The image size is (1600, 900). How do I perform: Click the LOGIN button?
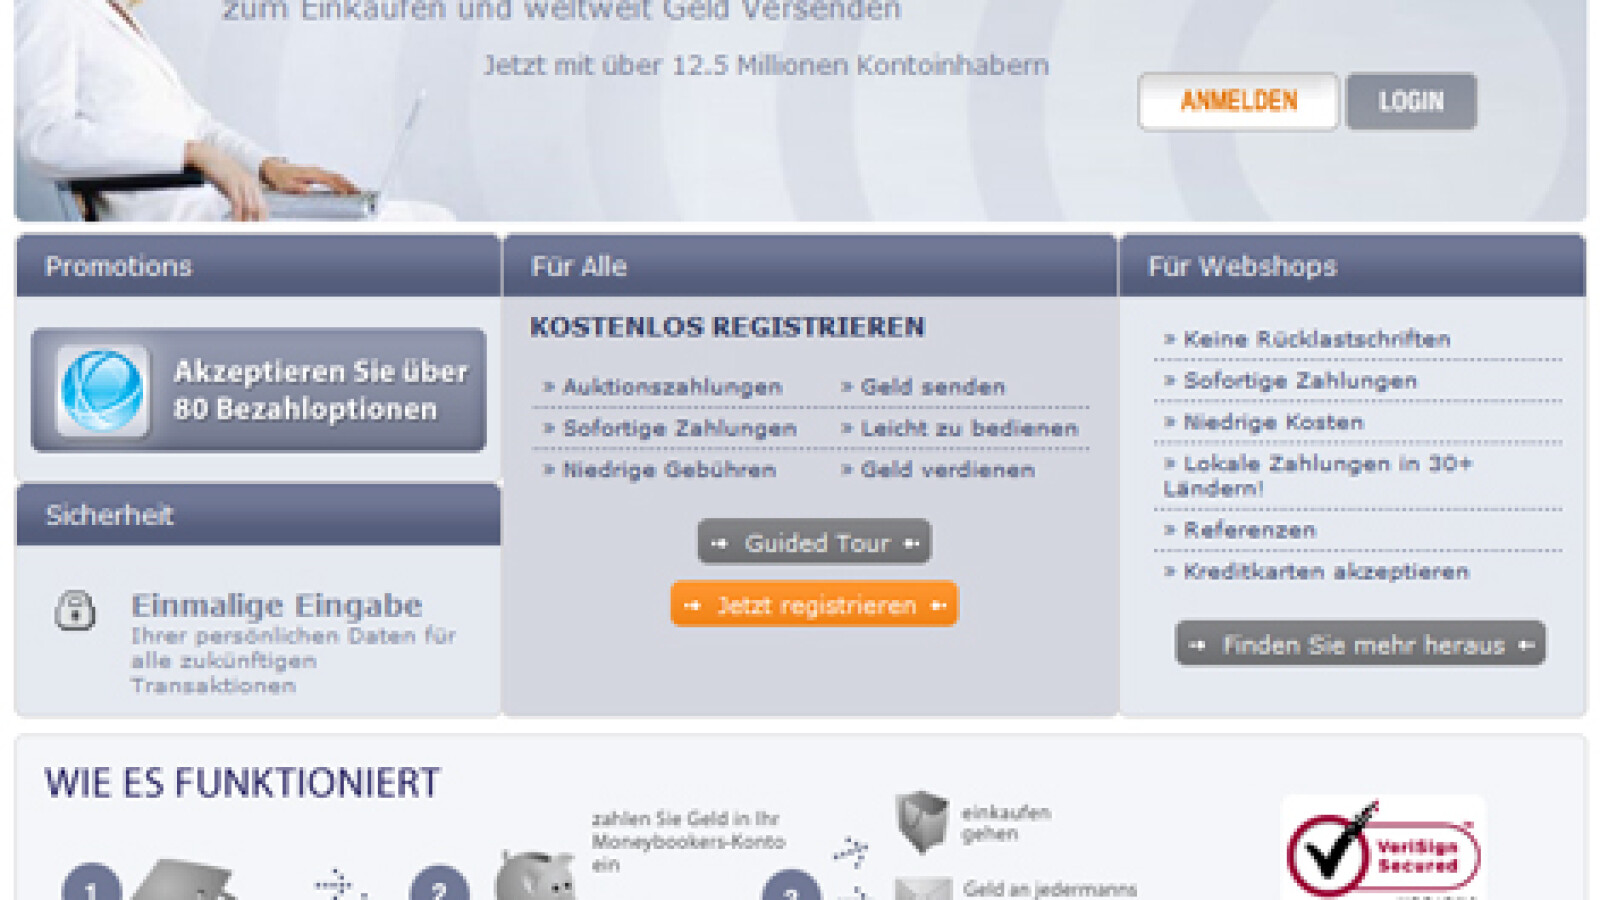click(1411, 101)
